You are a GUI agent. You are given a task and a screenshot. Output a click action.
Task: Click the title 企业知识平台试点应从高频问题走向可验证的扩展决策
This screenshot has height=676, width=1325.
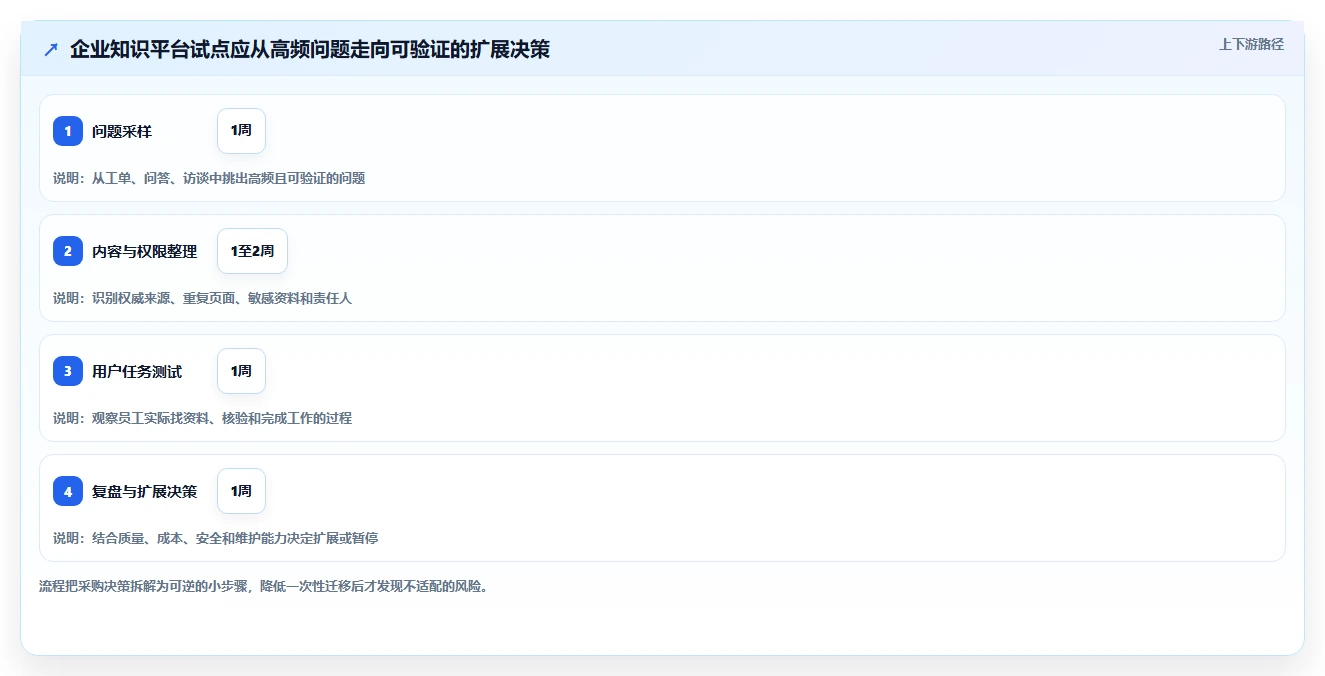coord(310,49)
